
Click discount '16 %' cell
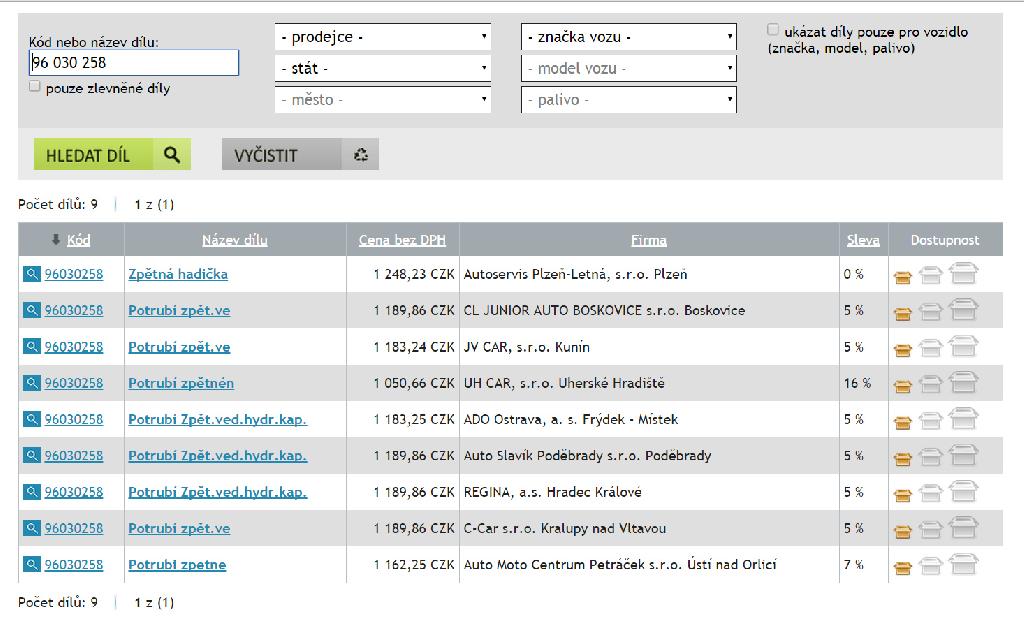tap(857, 383)
